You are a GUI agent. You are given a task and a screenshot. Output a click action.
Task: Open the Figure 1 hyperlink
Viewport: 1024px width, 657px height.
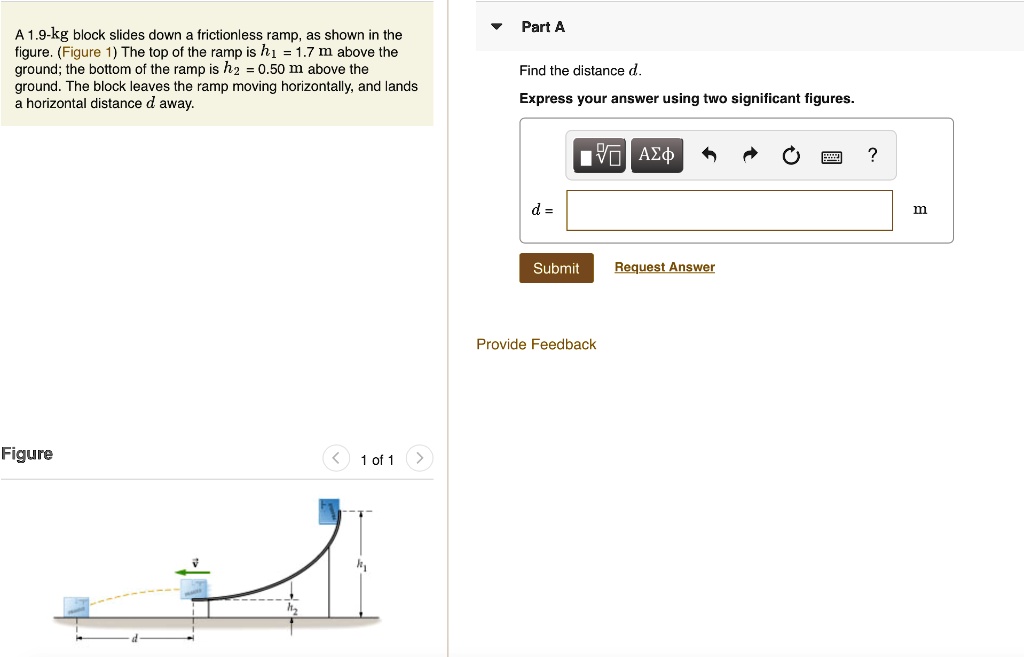86,52
